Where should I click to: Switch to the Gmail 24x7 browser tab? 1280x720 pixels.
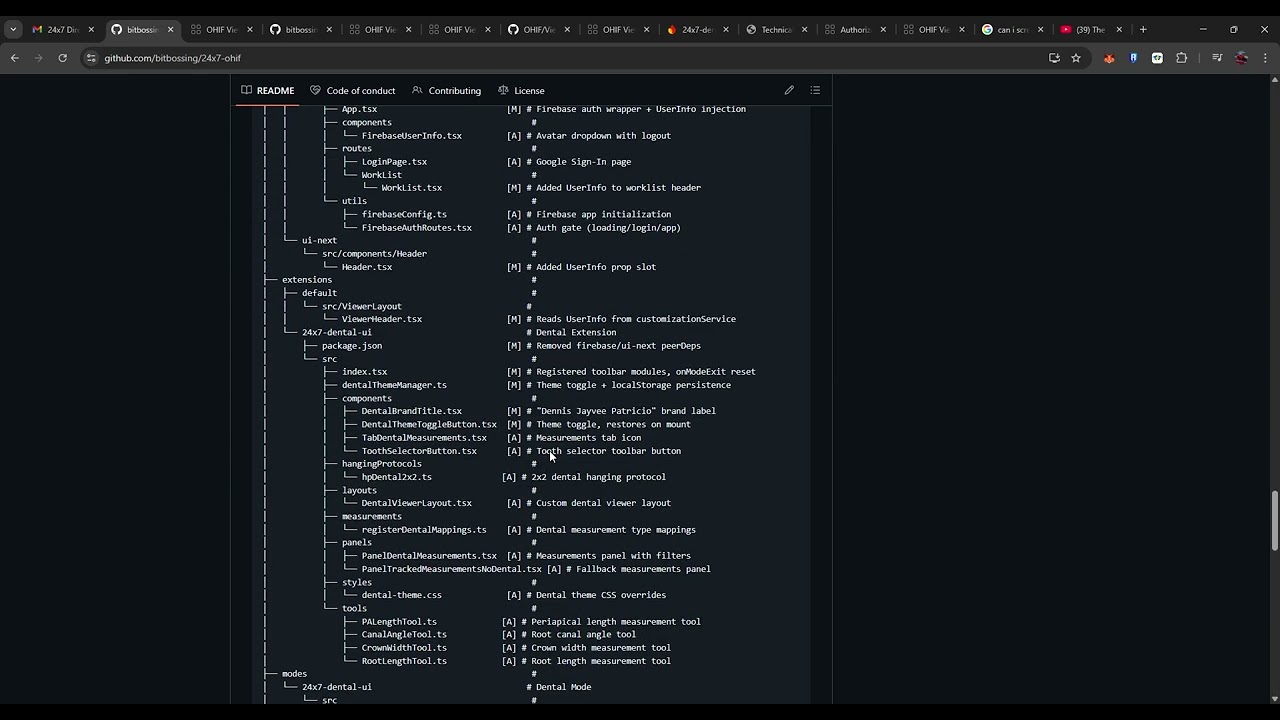coord(56,30)
